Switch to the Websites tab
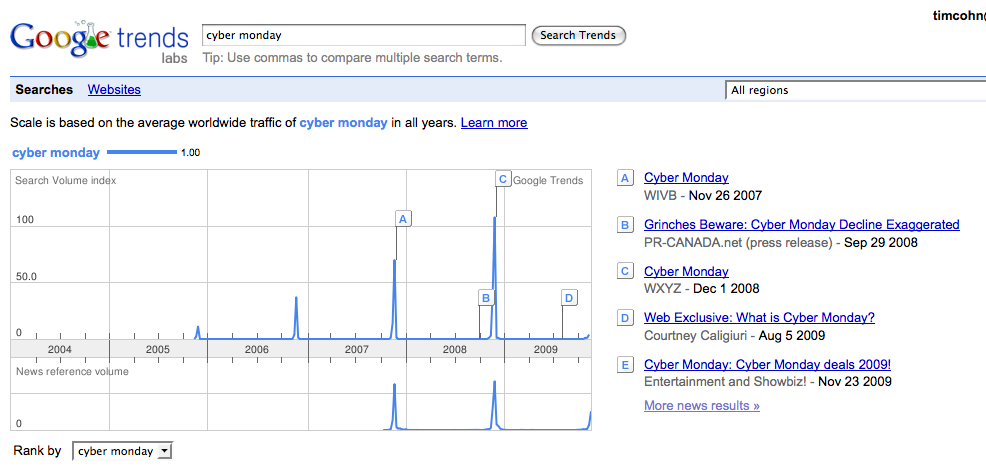This screenshot has width=986, height=468. 114,90
